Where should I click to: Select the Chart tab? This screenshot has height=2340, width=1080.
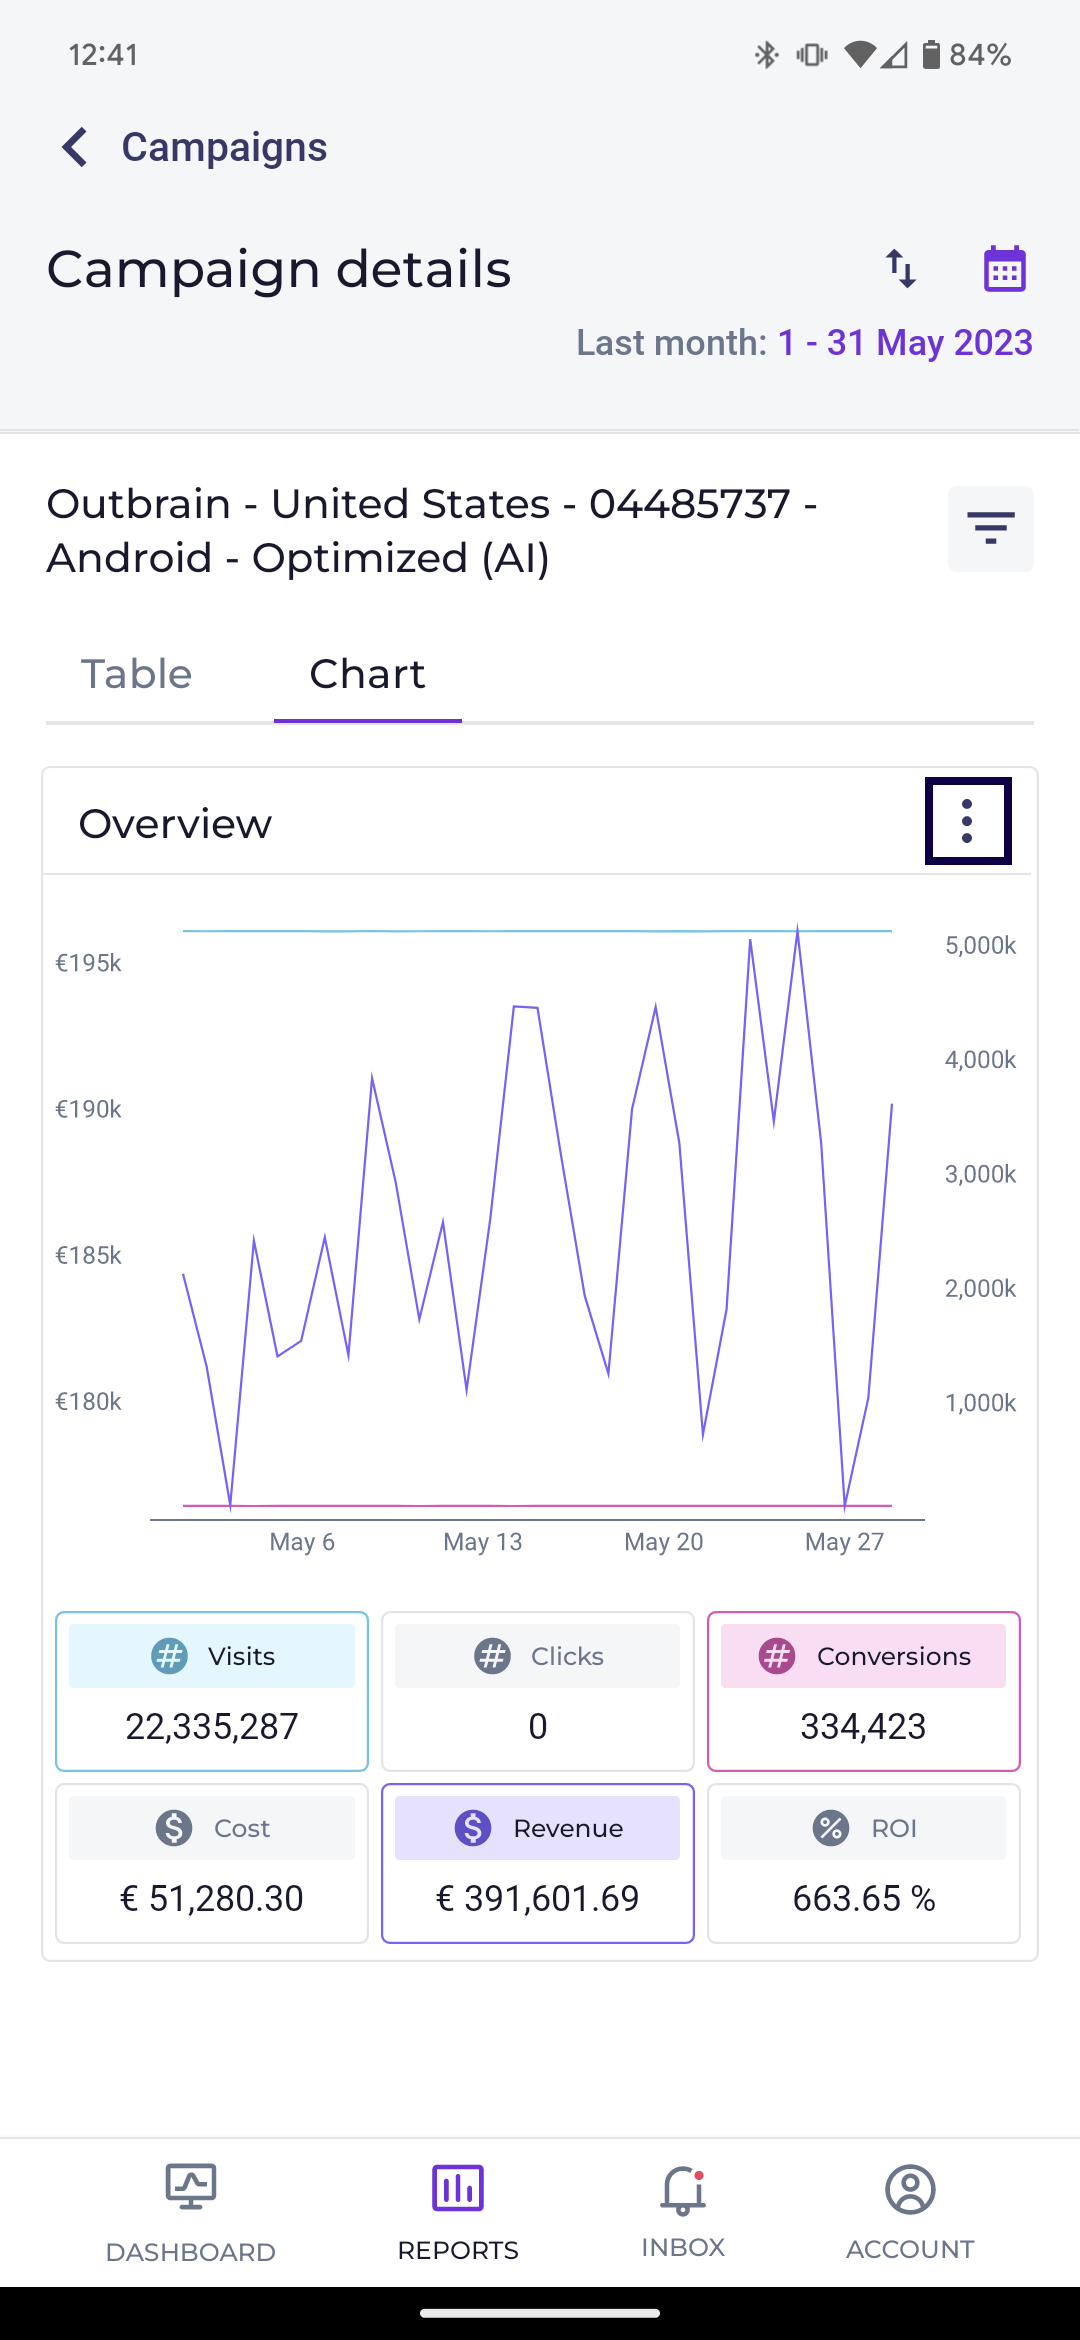pyautogui.click(x=367, y=674)
